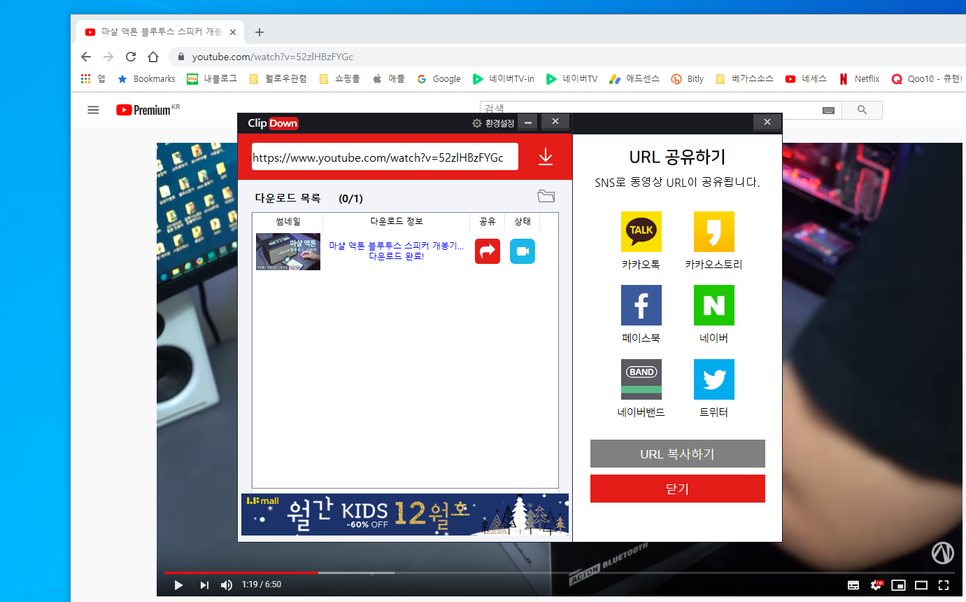The width and height of the screenshot is (966, 602).
Task: Click the red 닫기 button
Action: [x=677, y=489]
